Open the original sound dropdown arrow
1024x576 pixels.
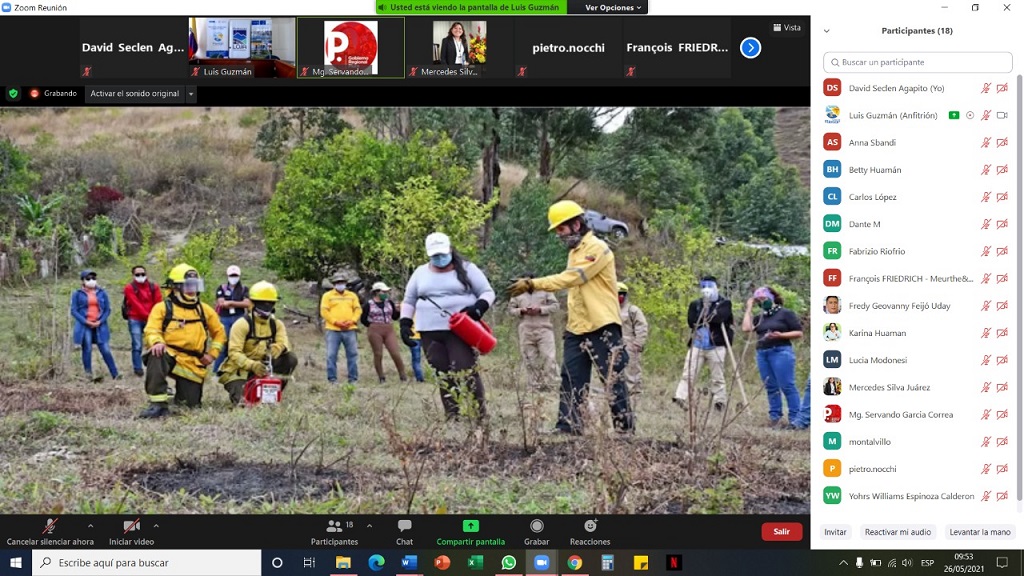pyautogui.click(x=191, y=94)
